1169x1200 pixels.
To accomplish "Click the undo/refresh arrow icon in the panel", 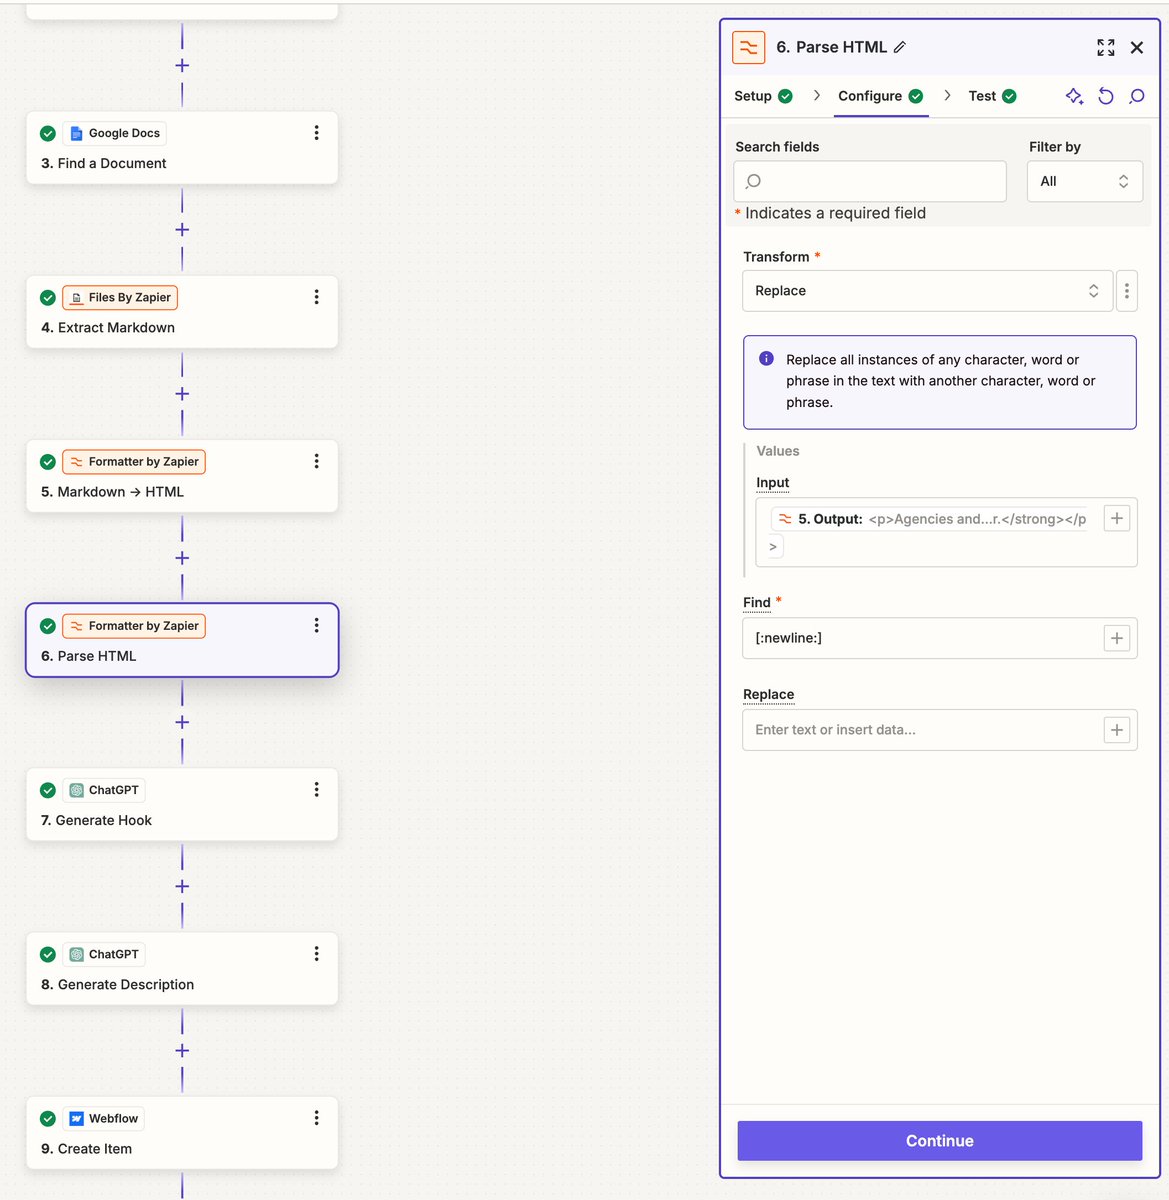I will (1106, 96).
